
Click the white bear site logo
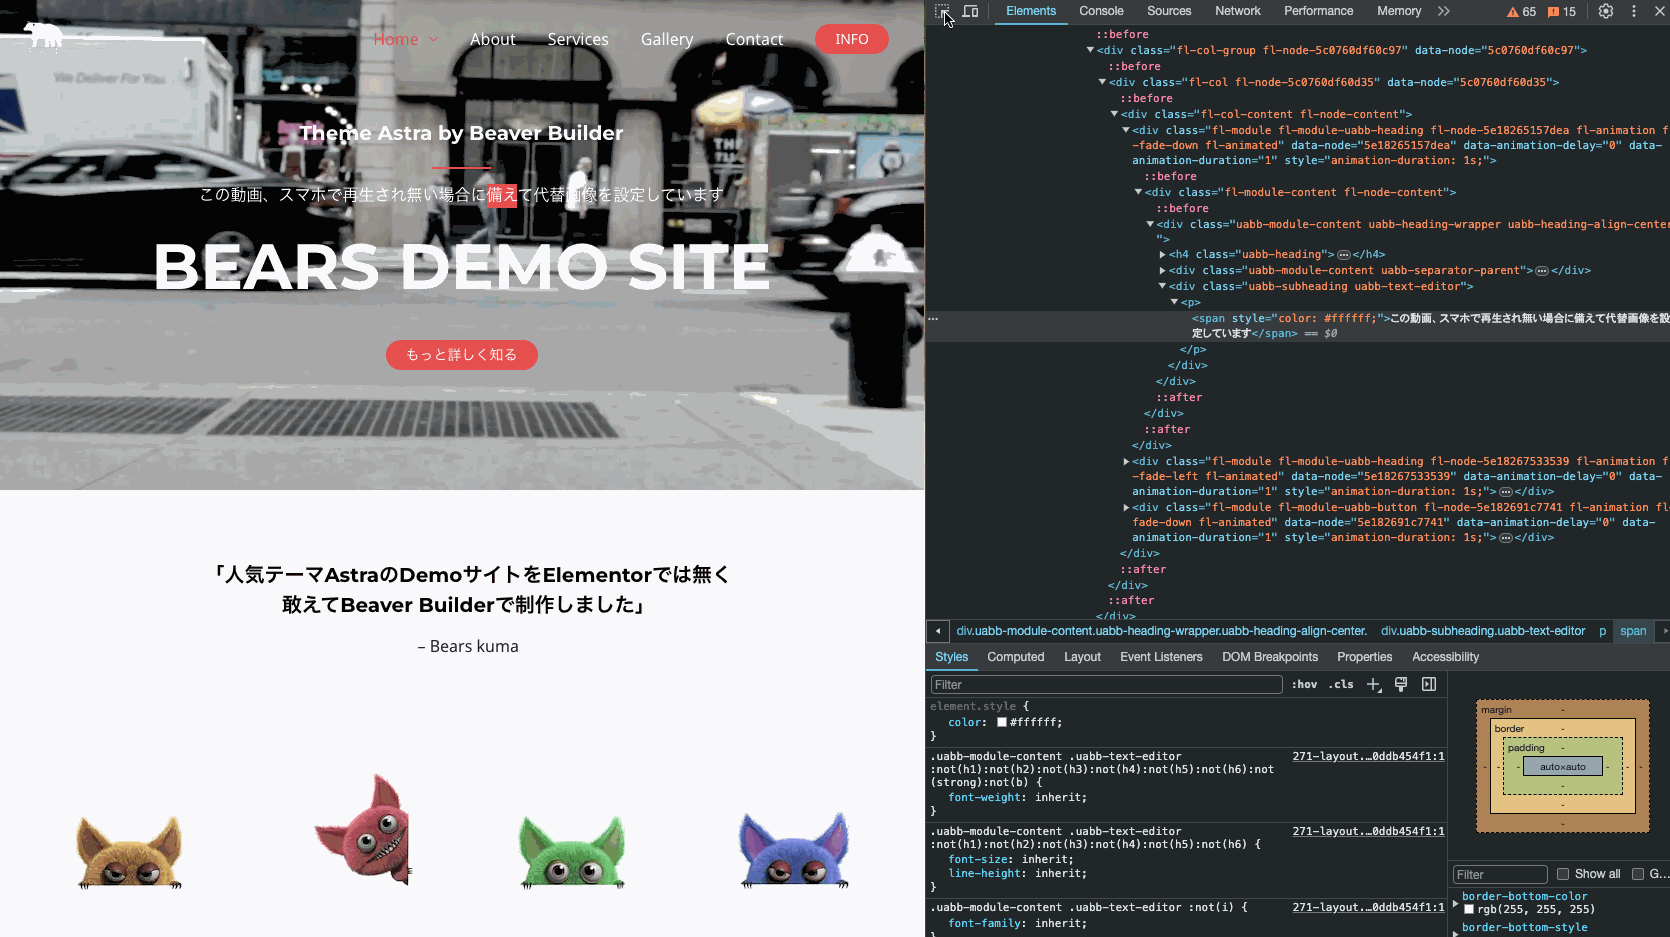(x=44, y=36)
